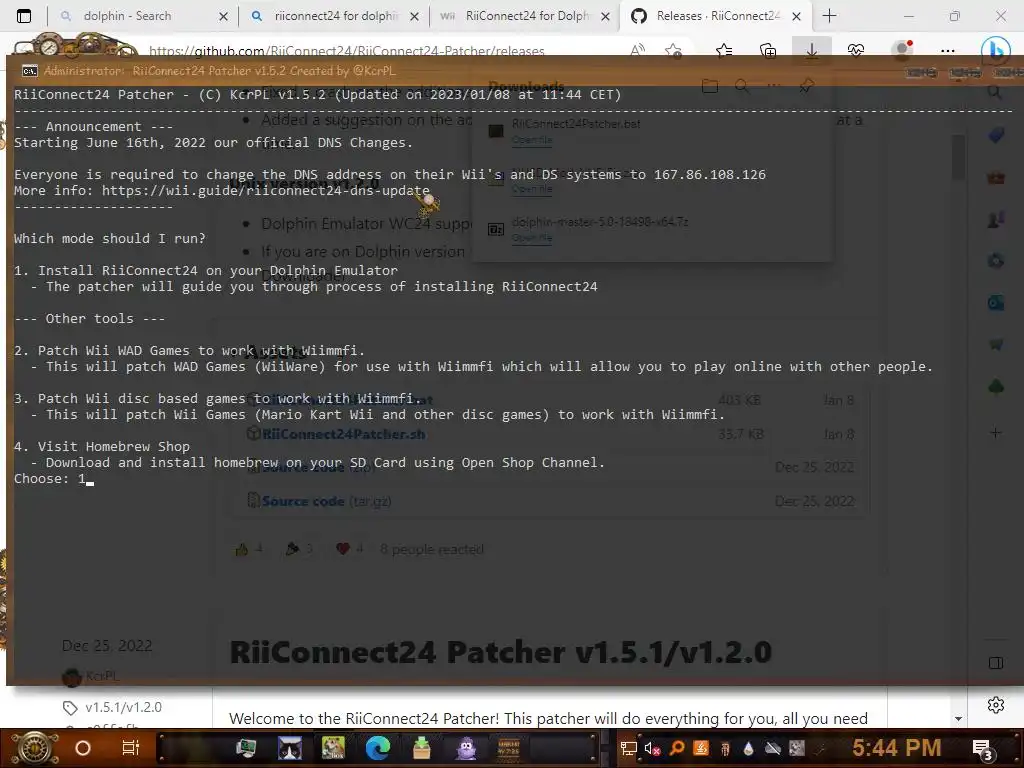Add this page to favorites star icon
The height and width of the screenshot is (768, 1024).
tap(673, 50)
